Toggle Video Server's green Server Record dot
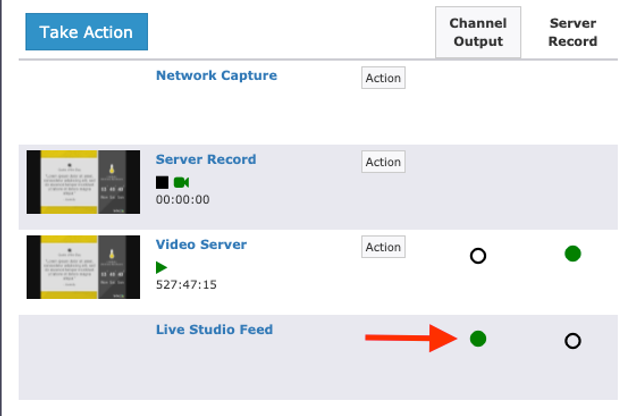 [573, 254]
